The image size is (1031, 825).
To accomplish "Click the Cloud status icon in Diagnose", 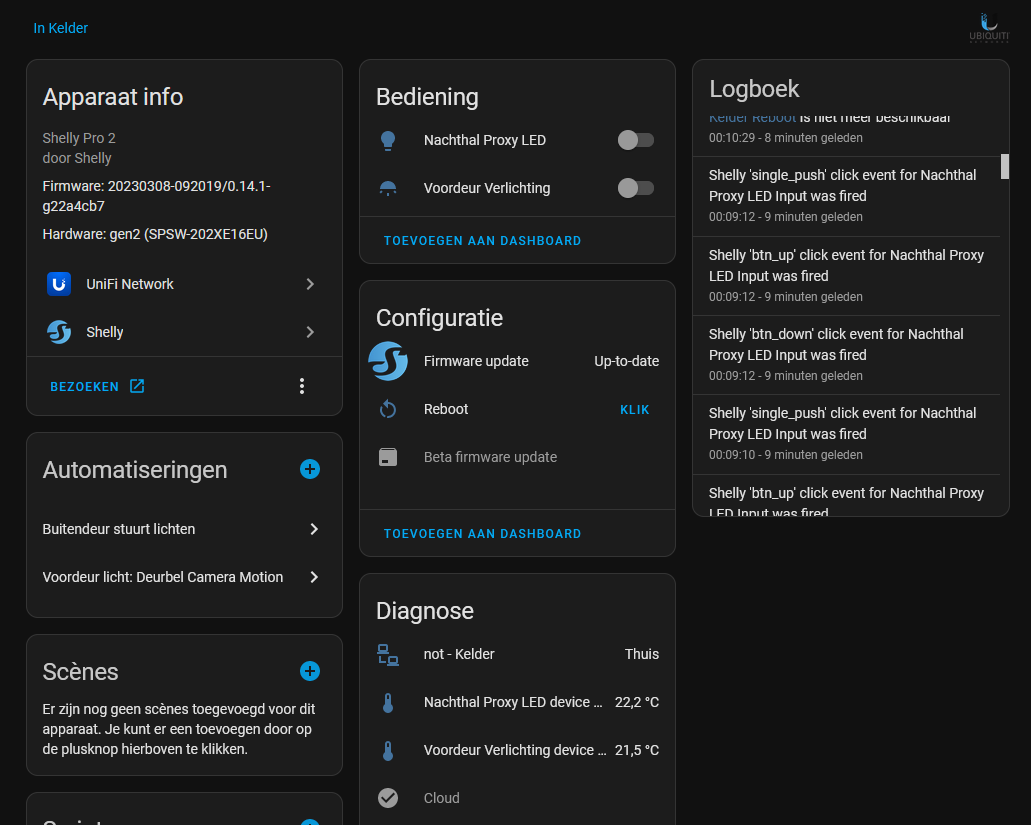I will (x=388, y=798).
